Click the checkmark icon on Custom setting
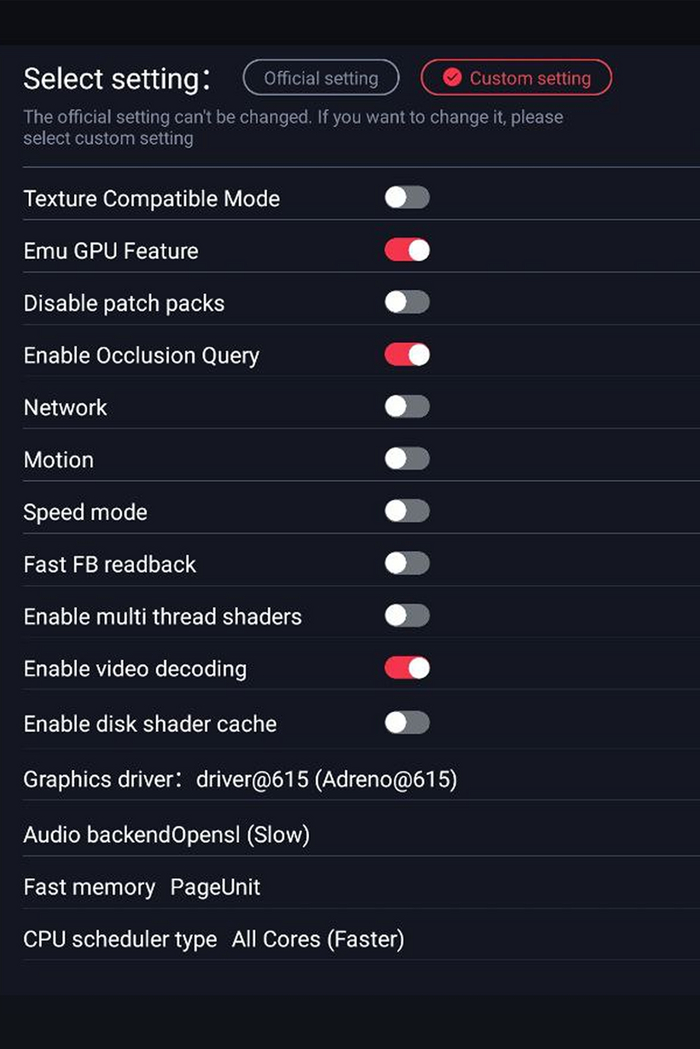 [x=452, y=77]
